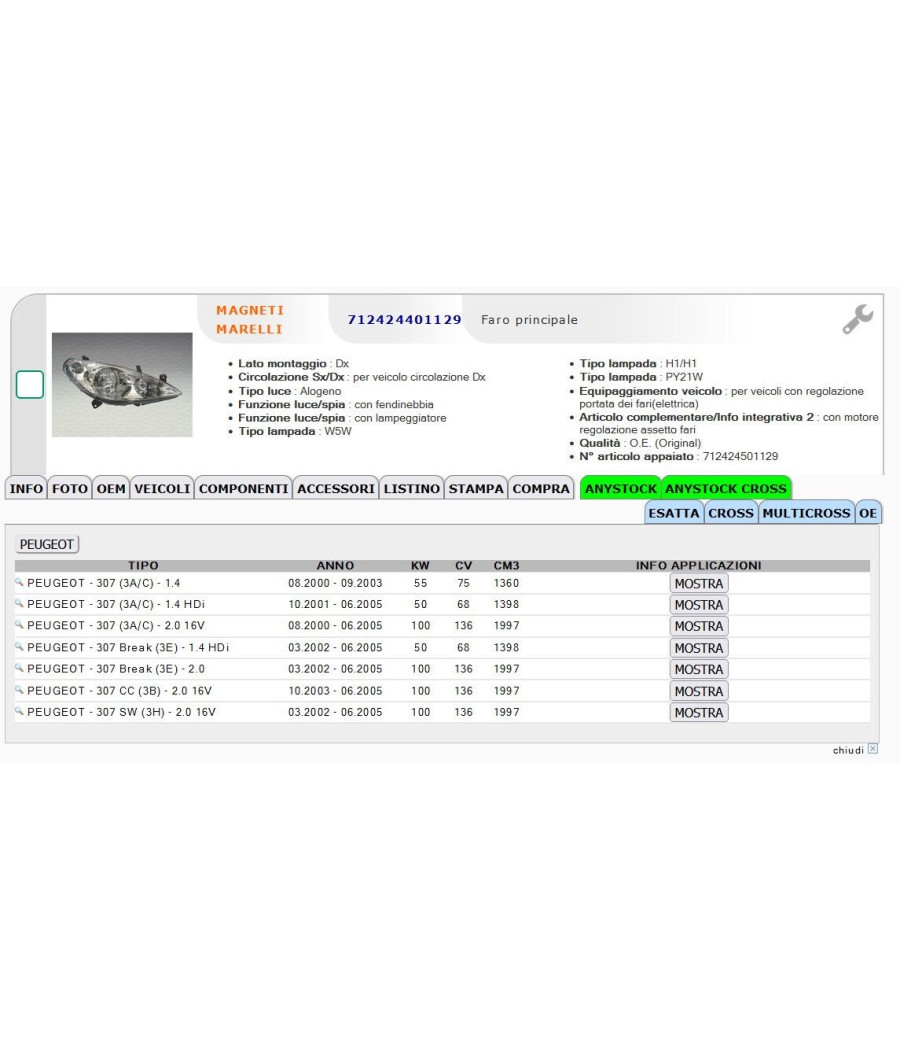
Task: Click PEUGEOT - 307 Break (3E) - 1.4 HDi text
Action: (x=128, y=648)
